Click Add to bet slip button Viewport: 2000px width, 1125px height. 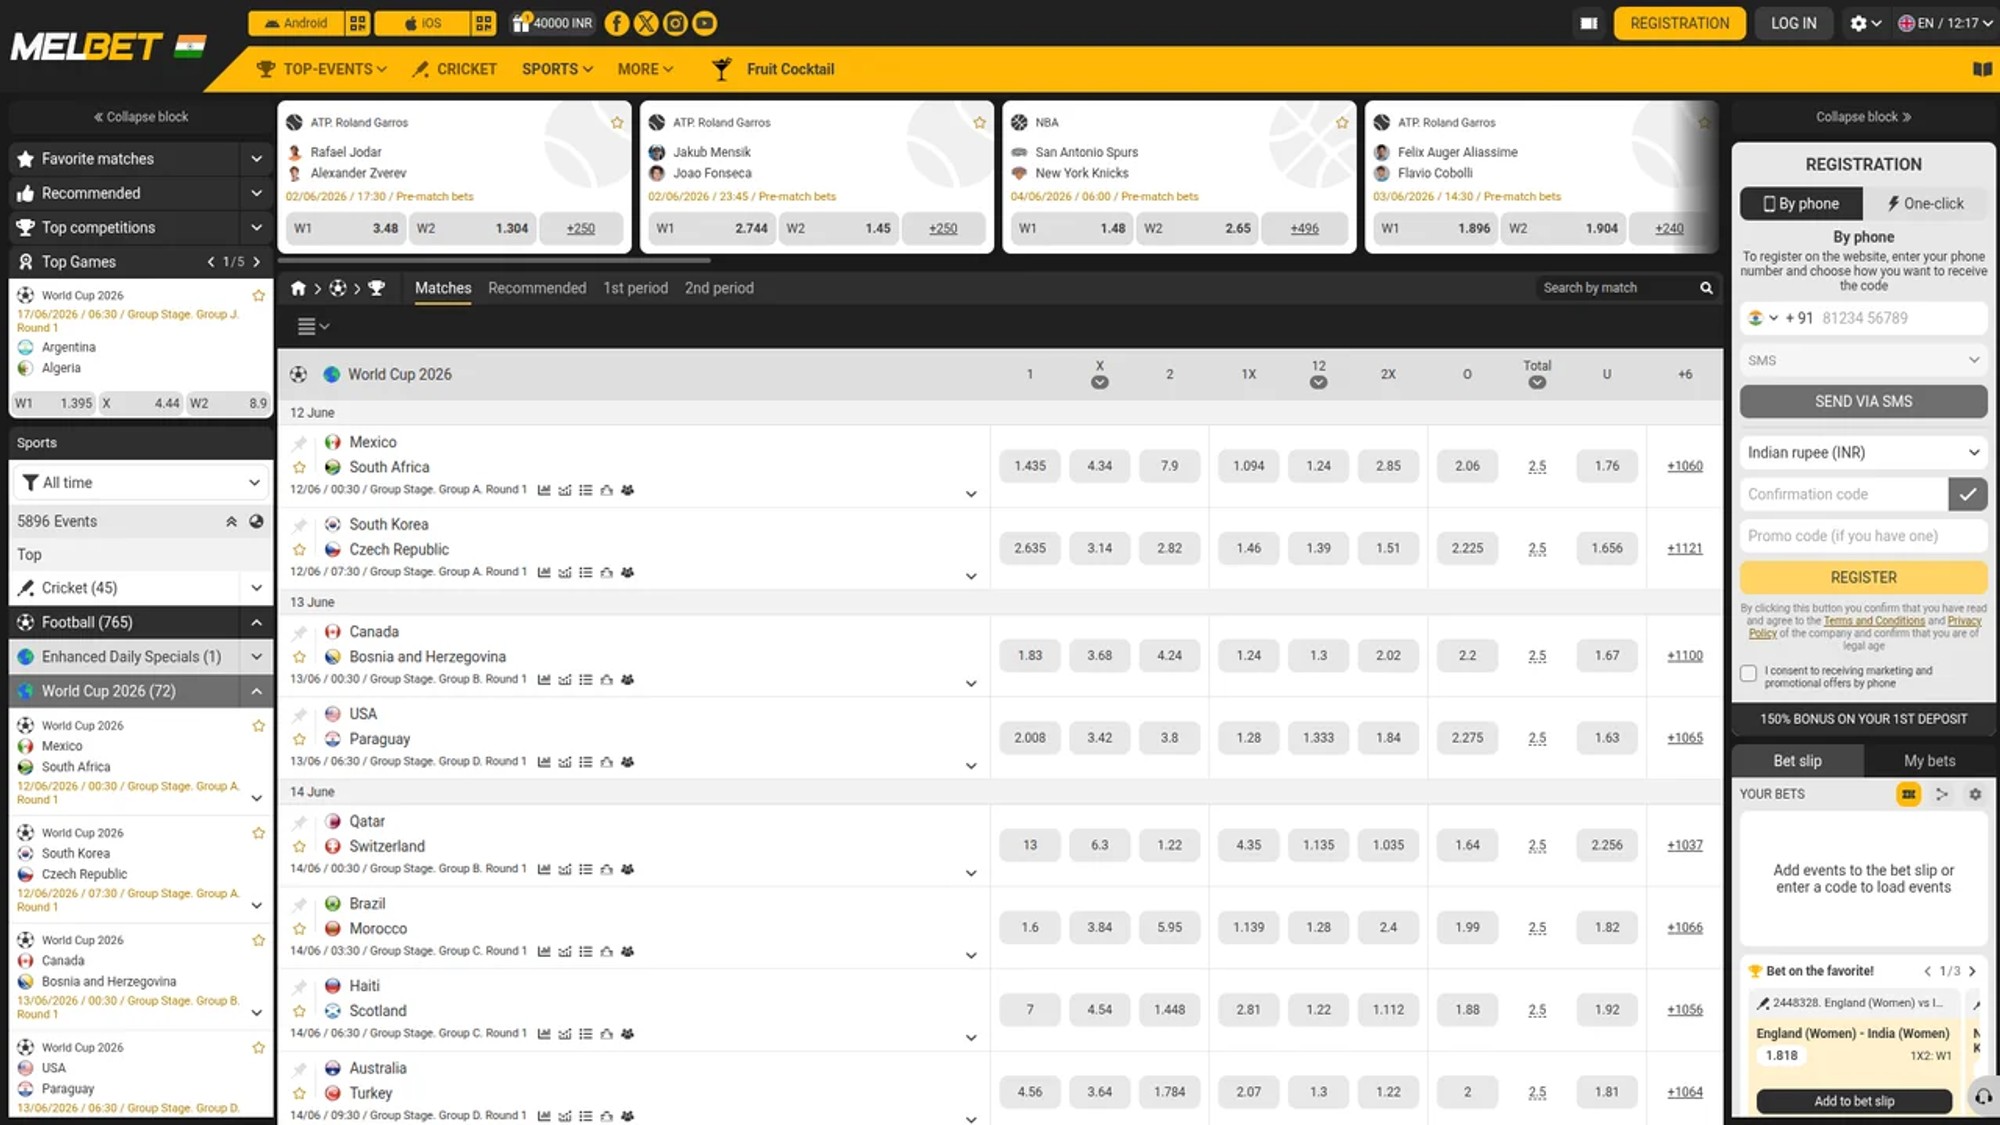1854,1101
